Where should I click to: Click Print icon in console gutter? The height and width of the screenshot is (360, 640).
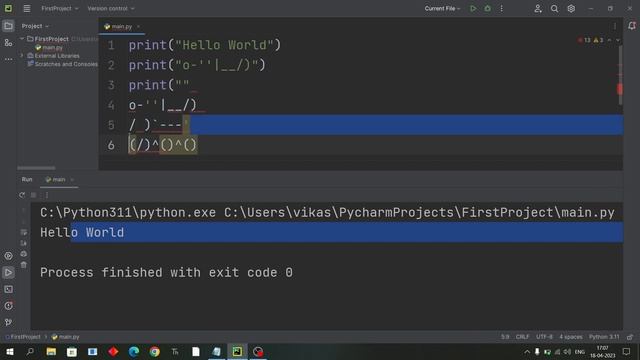(x=24, y=254)
